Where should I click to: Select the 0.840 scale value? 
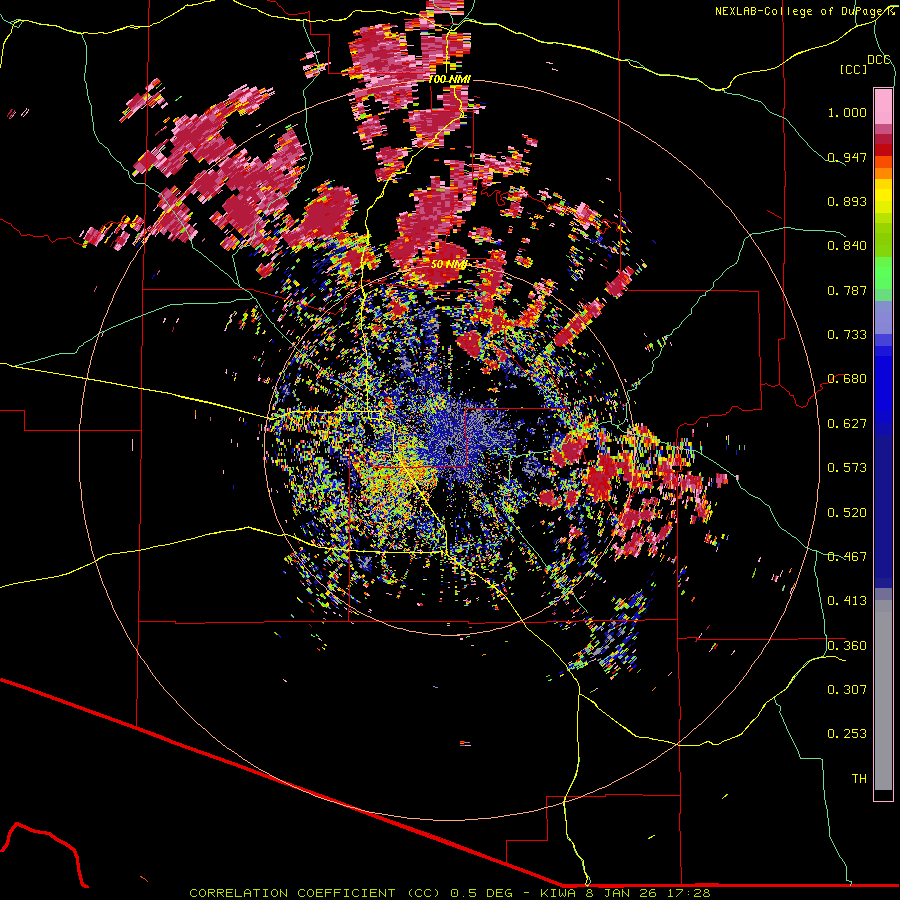pos(847,246)
